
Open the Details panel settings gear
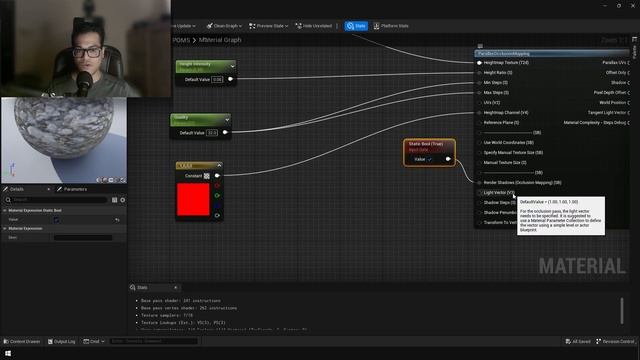click(122, 200)
